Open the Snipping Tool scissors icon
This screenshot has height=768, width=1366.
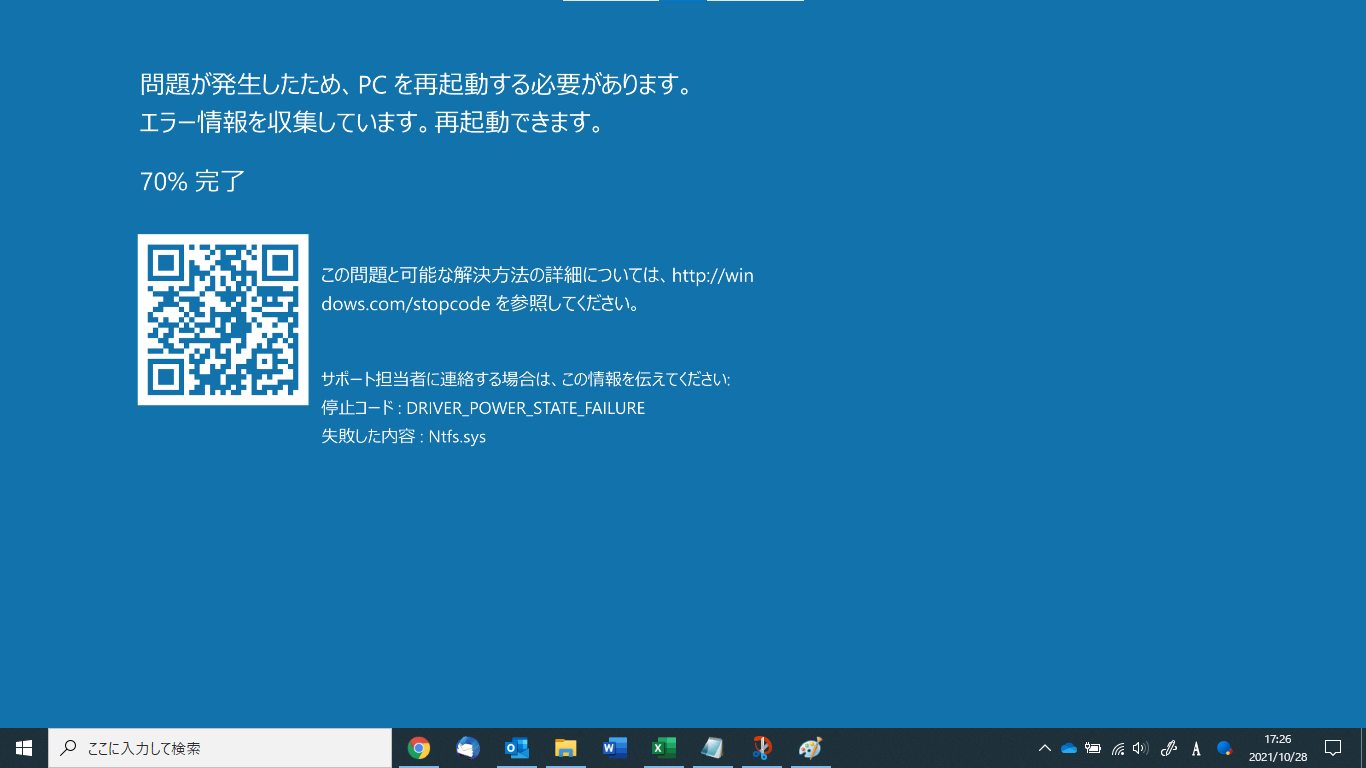(x=762, y=748)
